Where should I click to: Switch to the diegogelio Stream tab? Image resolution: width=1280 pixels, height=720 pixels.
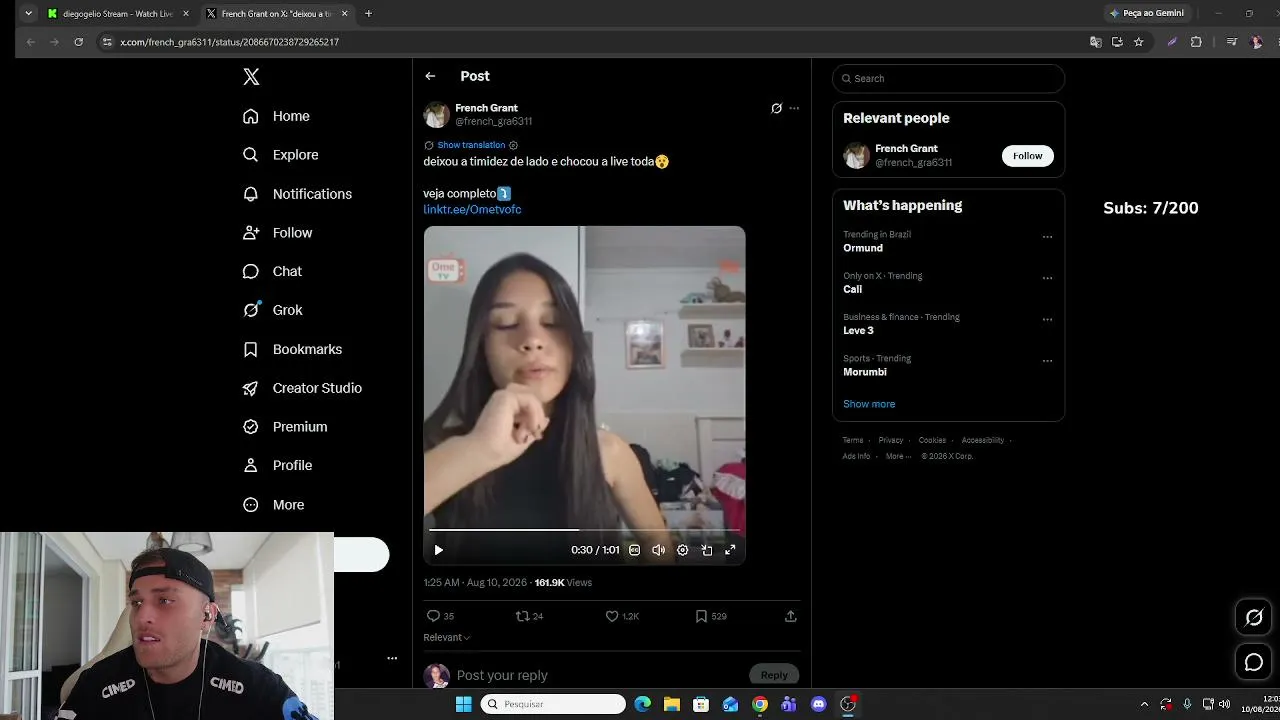[x=118, y=14]
